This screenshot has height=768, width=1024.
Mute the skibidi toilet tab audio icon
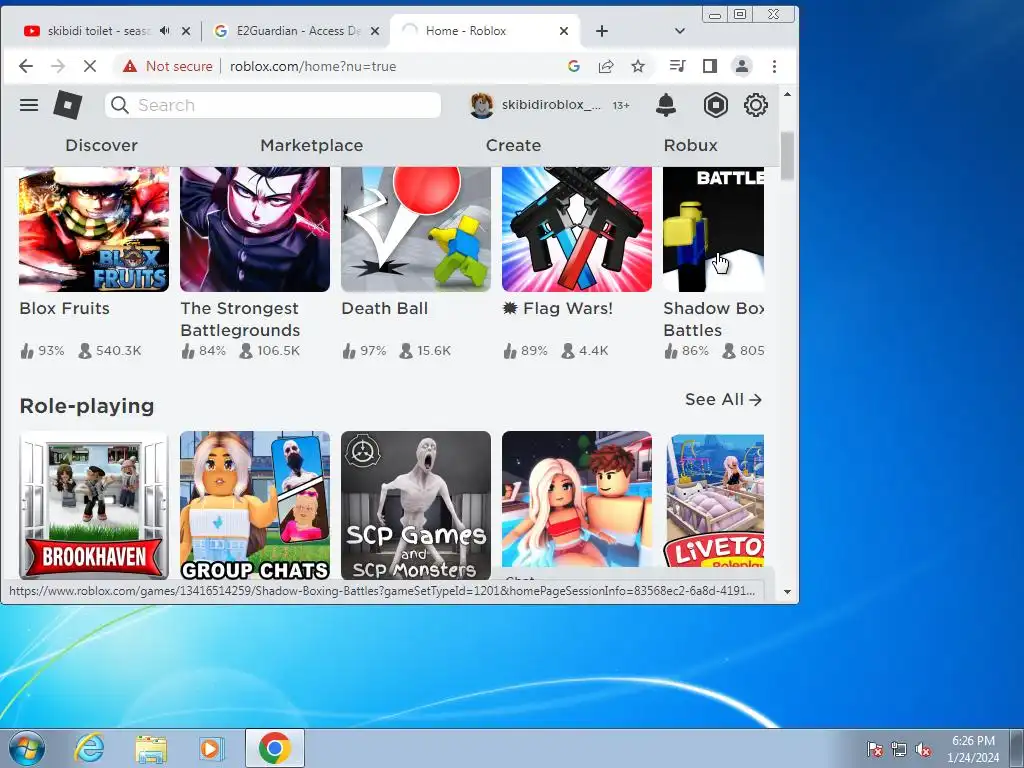point(165,31)
